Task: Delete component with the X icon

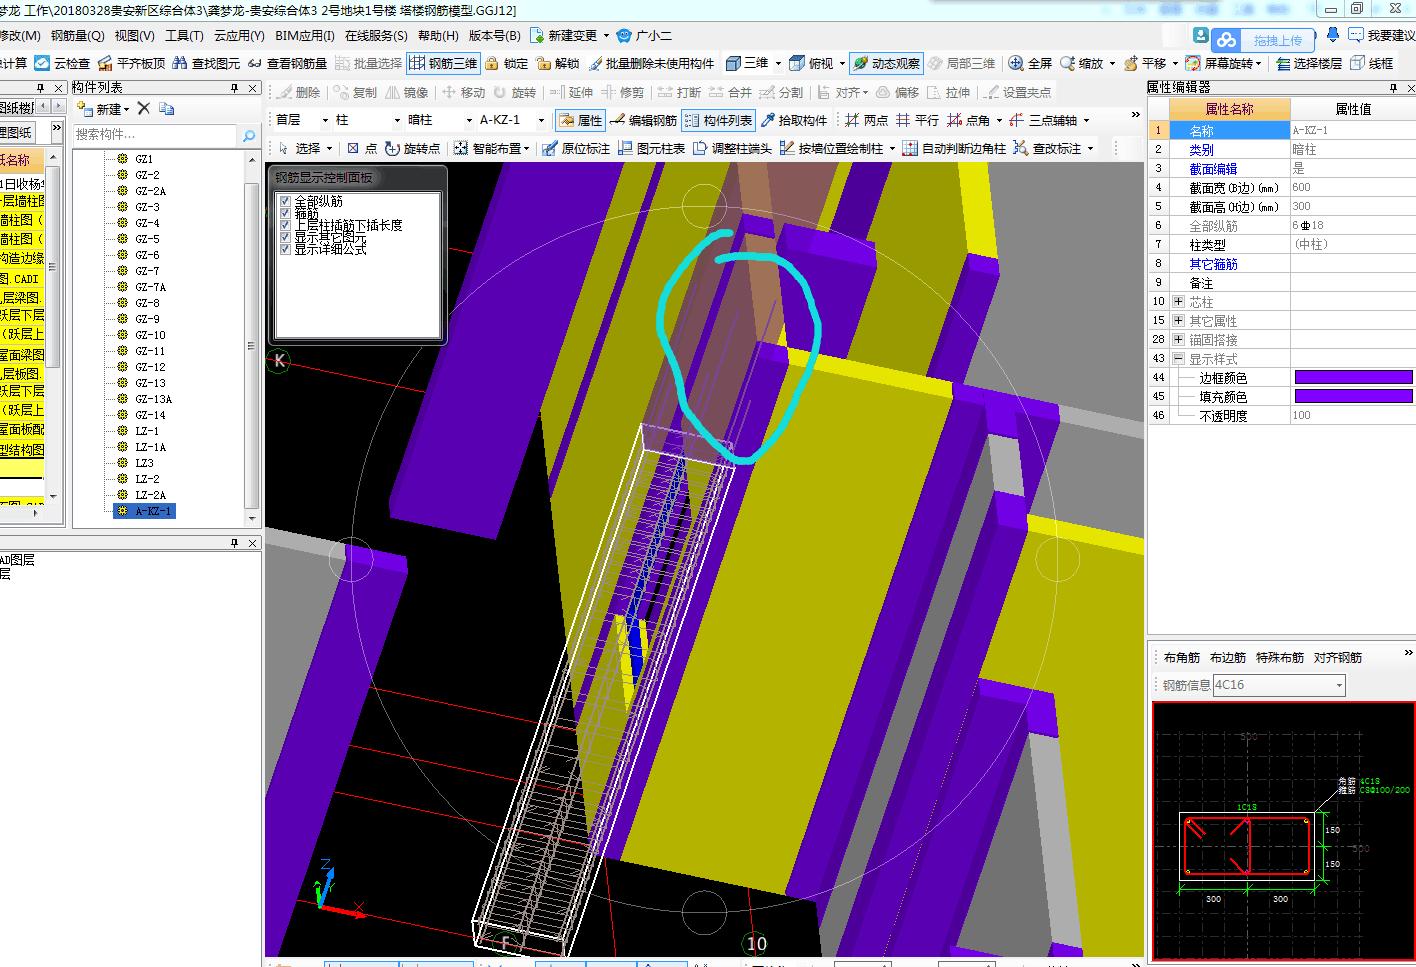Action: pos(143,108)
